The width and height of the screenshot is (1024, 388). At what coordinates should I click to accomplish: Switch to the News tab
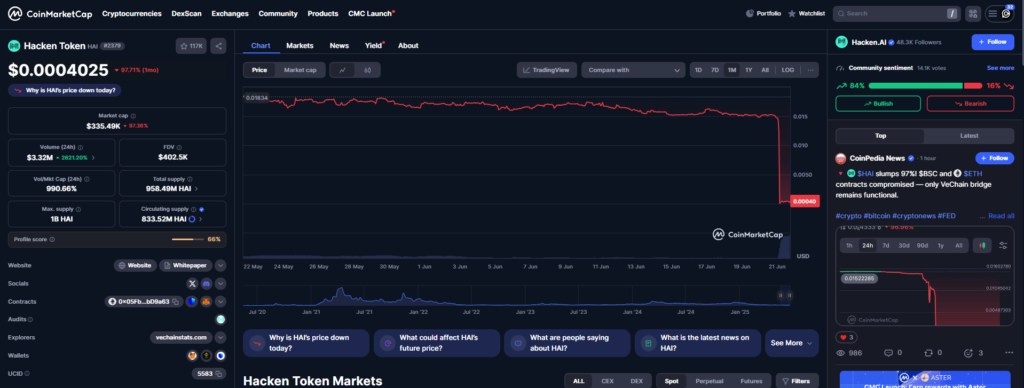[x=339, y=46]
